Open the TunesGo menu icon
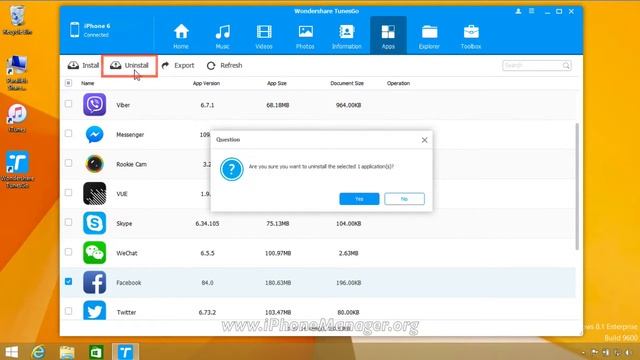640x360 pixels. (x=531, y=11)
